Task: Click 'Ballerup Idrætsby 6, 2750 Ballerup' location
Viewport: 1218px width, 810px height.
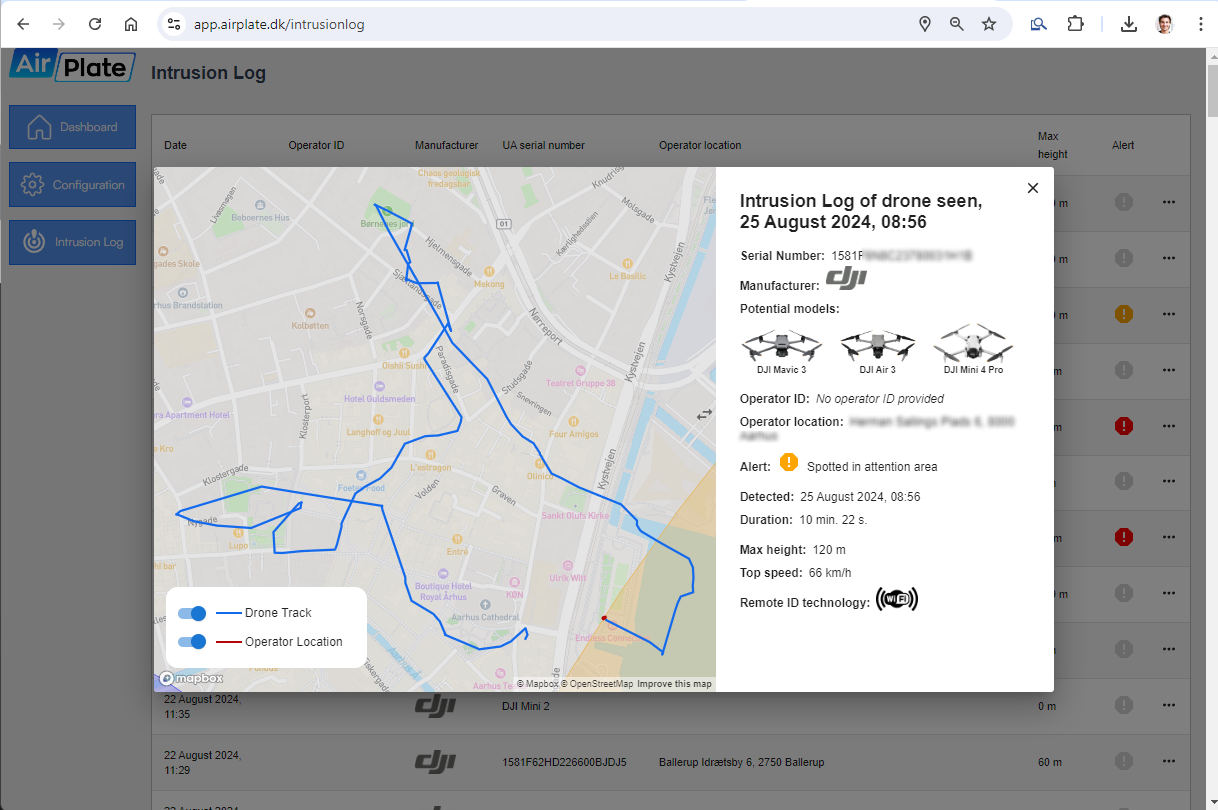Action: (x=741, y=762)
